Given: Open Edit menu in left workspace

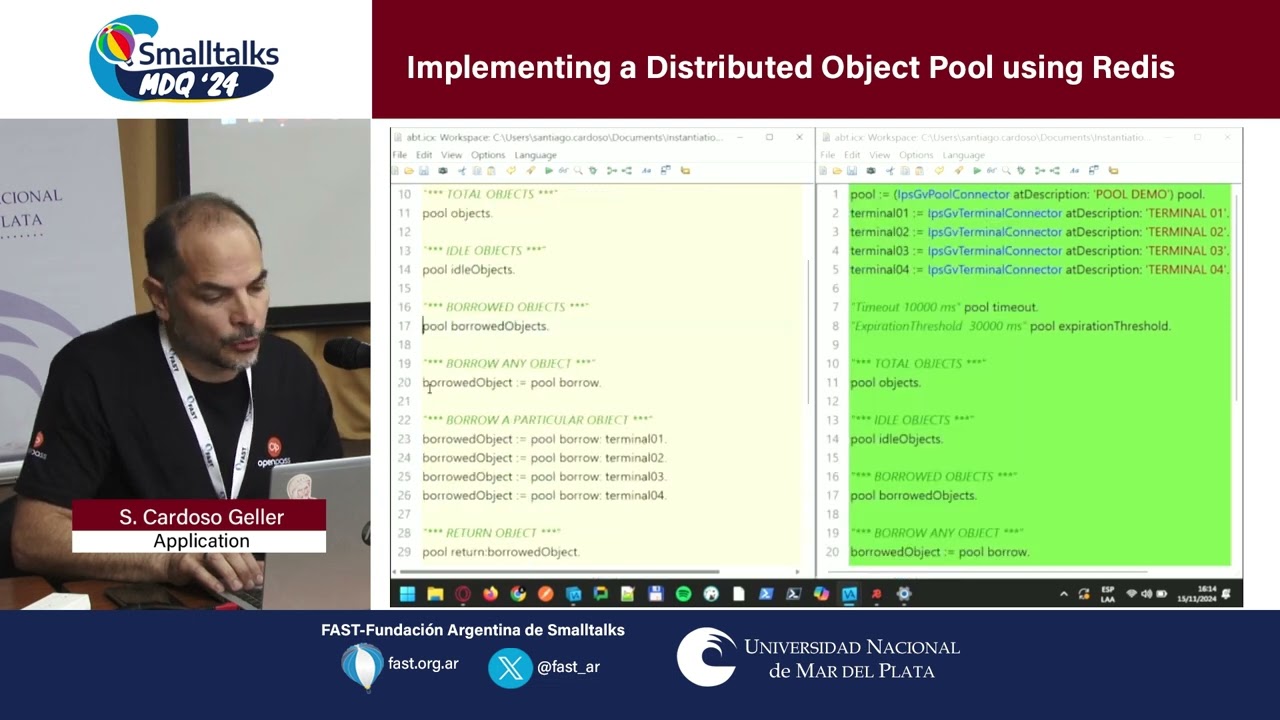Looking at the screenshot, I should pos(424,155).
